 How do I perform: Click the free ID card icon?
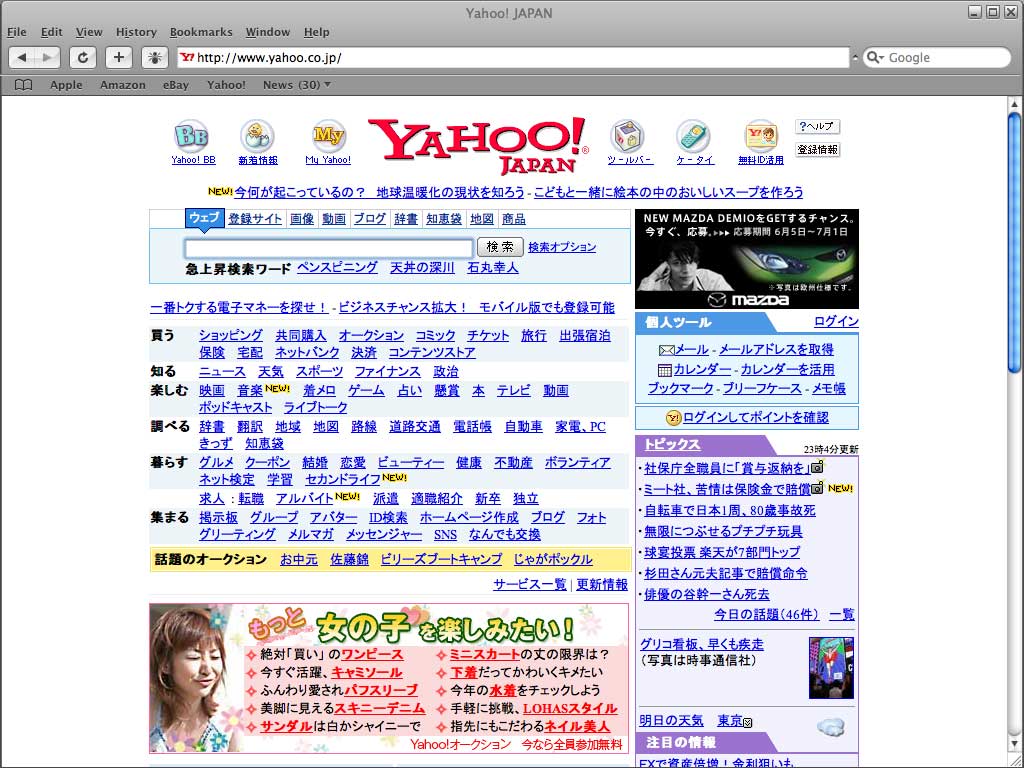761,136
